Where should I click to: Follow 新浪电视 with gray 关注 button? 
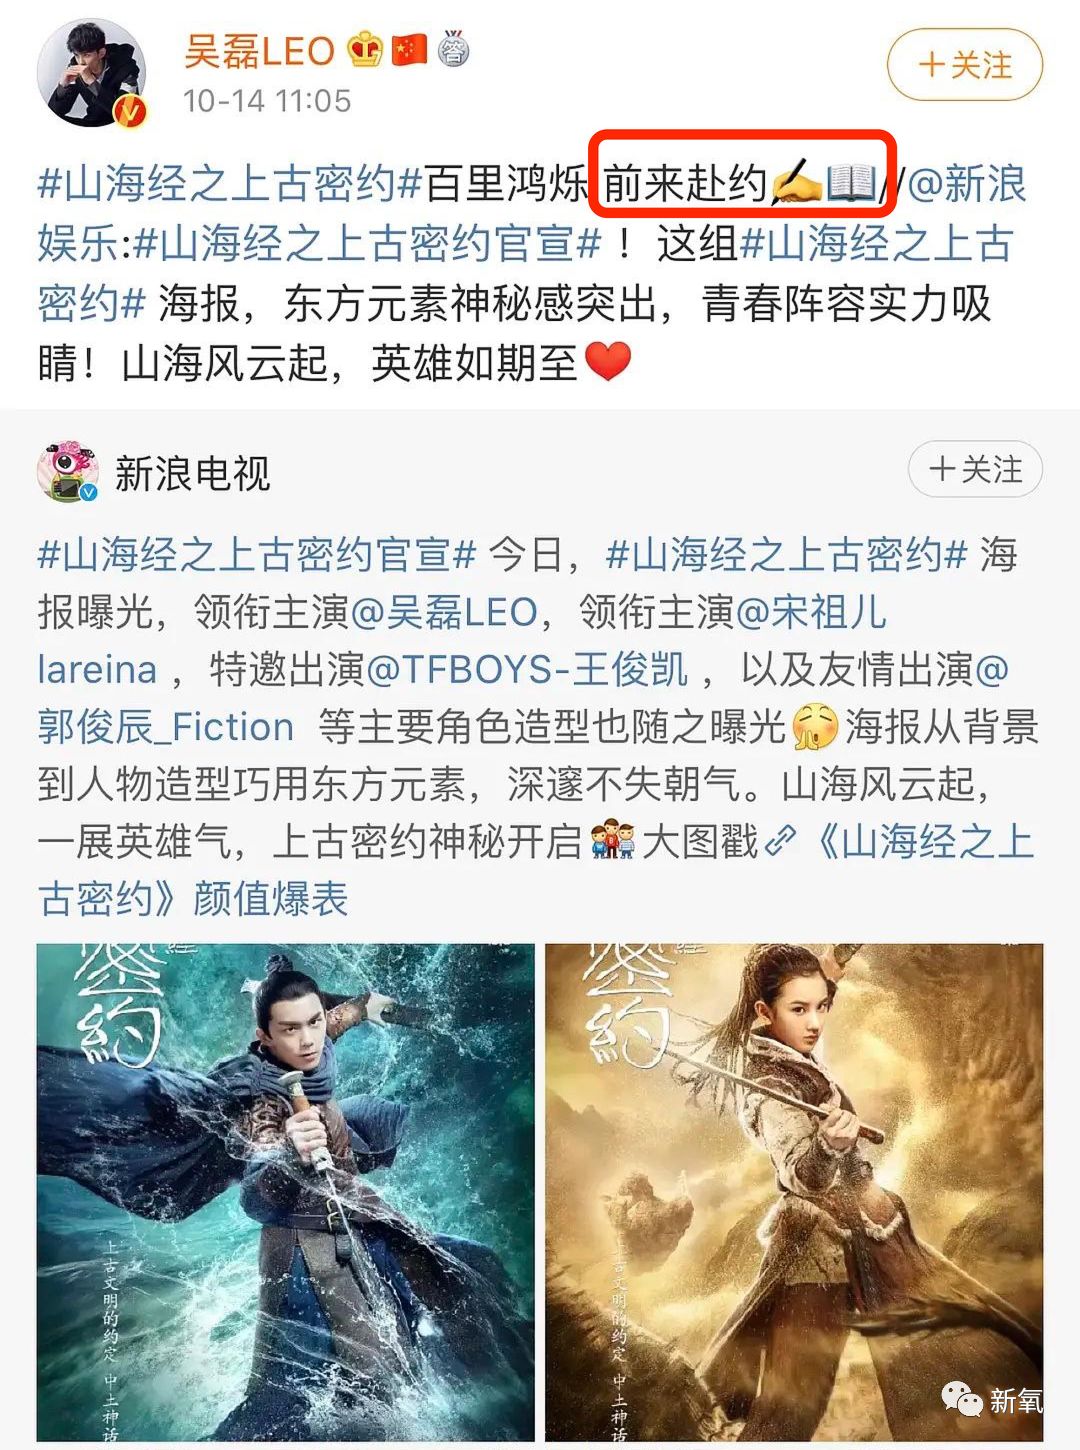[976, 469]
